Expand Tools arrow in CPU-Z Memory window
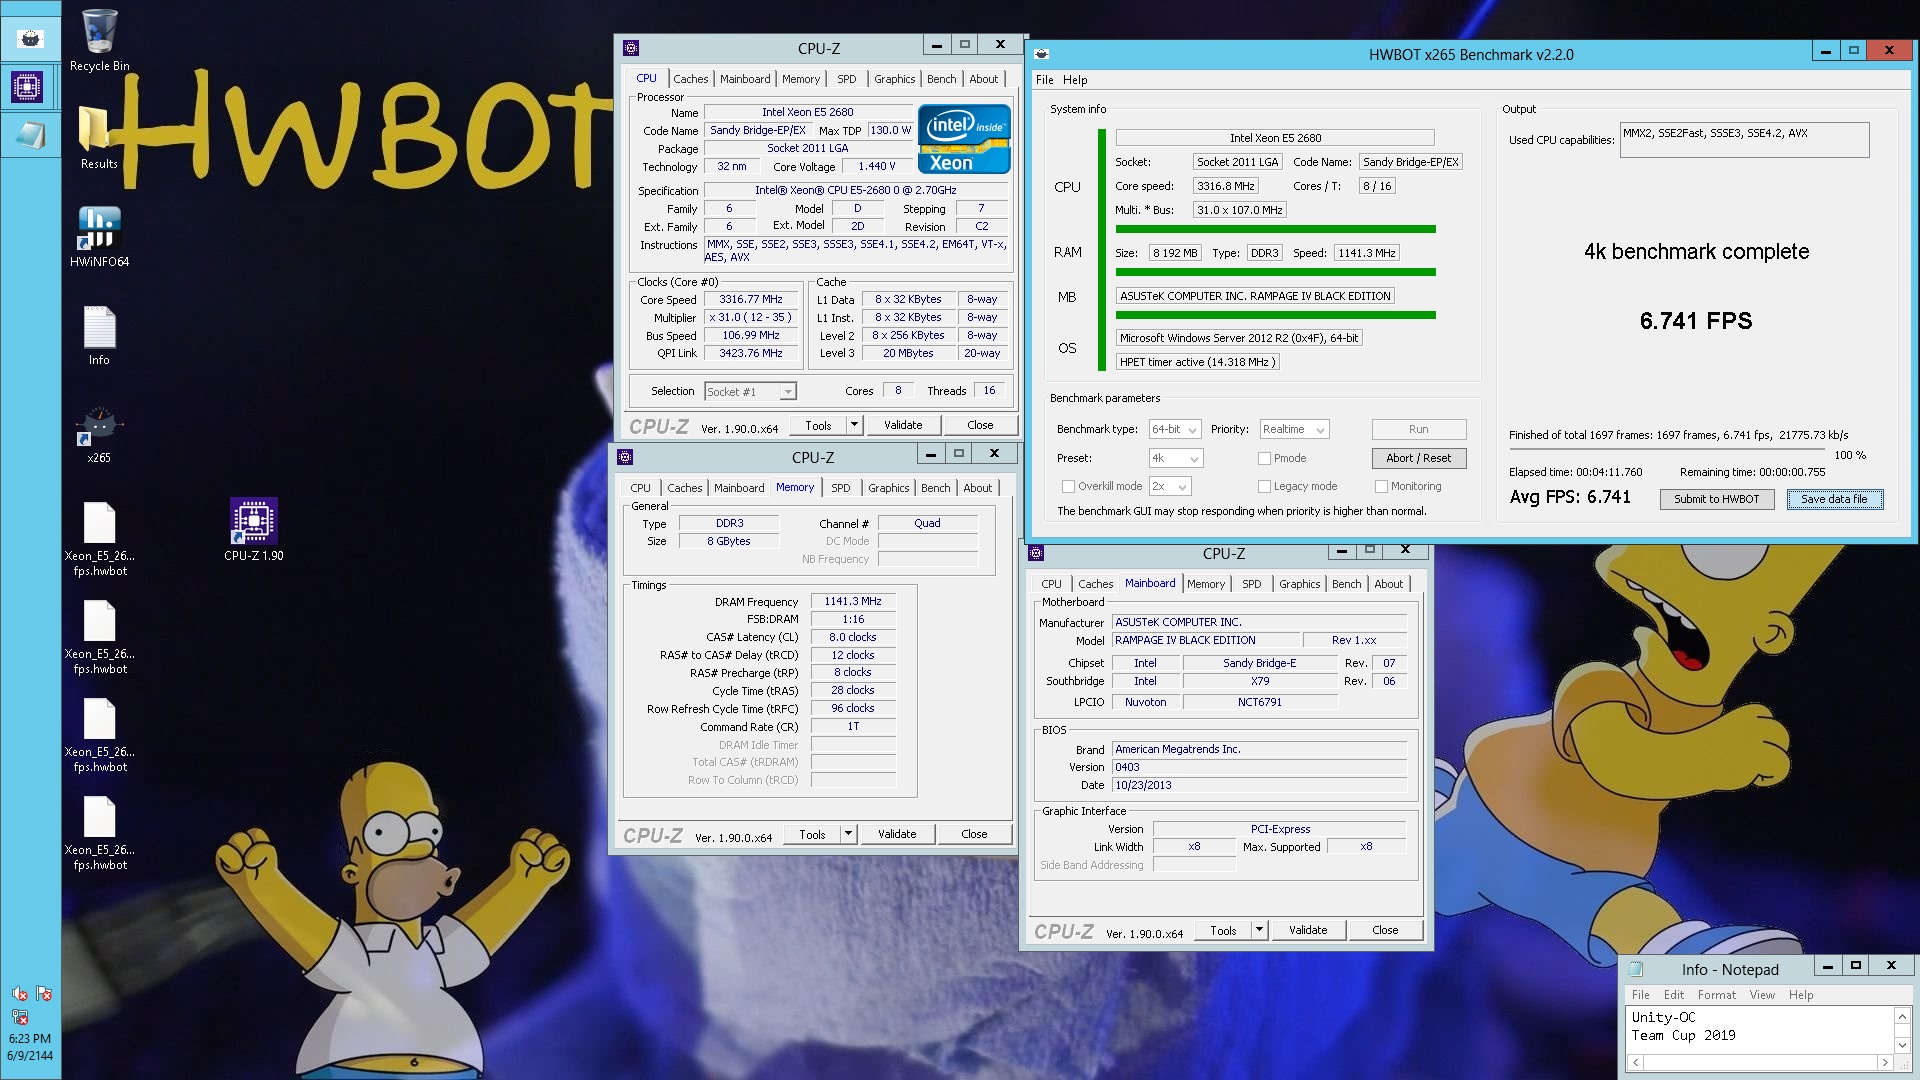1920x1080 pixels. (848, 834)
